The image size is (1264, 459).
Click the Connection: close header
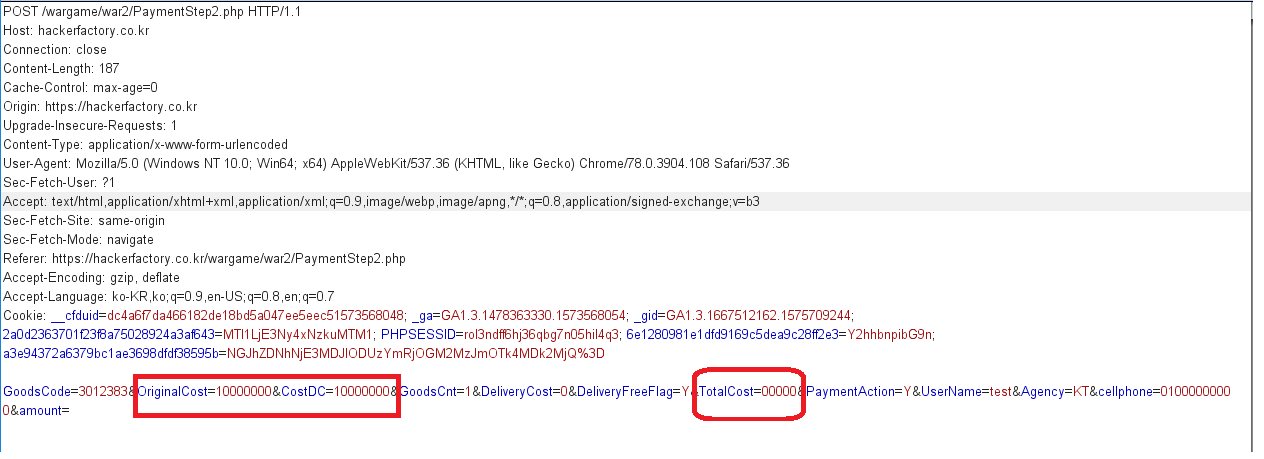point(54,49)
